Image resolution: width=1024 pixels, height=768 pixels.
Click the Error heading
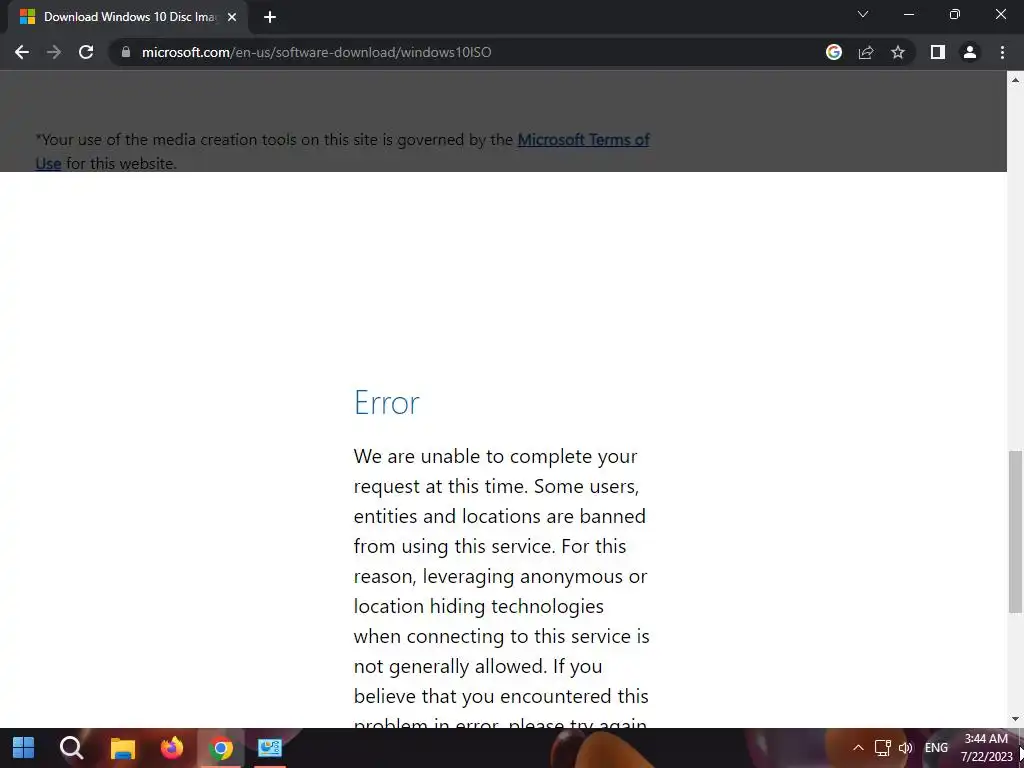pyautogui.click(x=387, y=402)
